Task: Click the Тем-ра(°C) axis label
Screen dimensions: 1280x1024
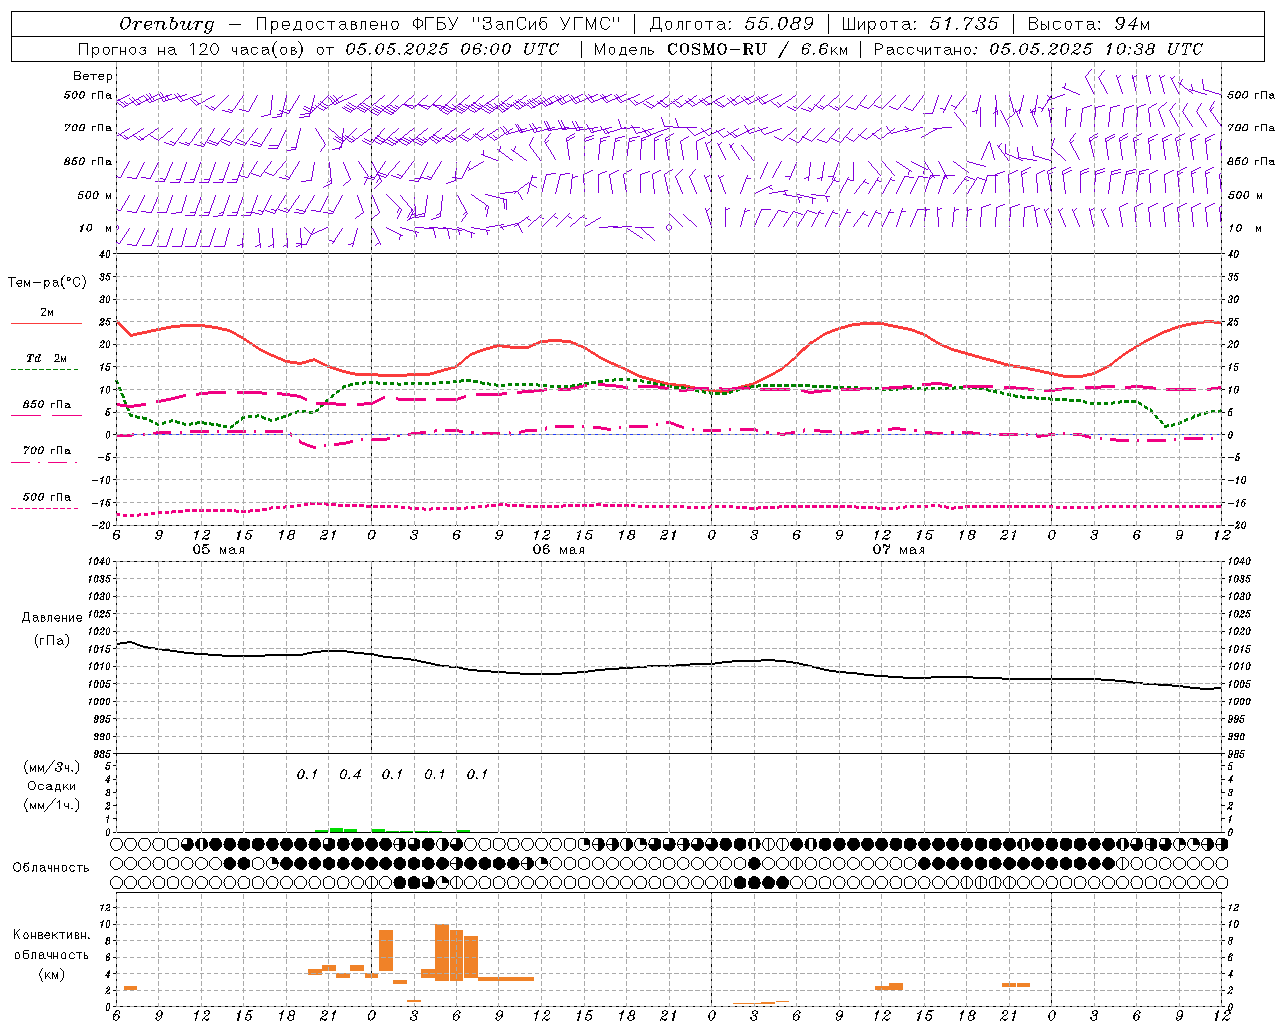Action: click(47, 283)
